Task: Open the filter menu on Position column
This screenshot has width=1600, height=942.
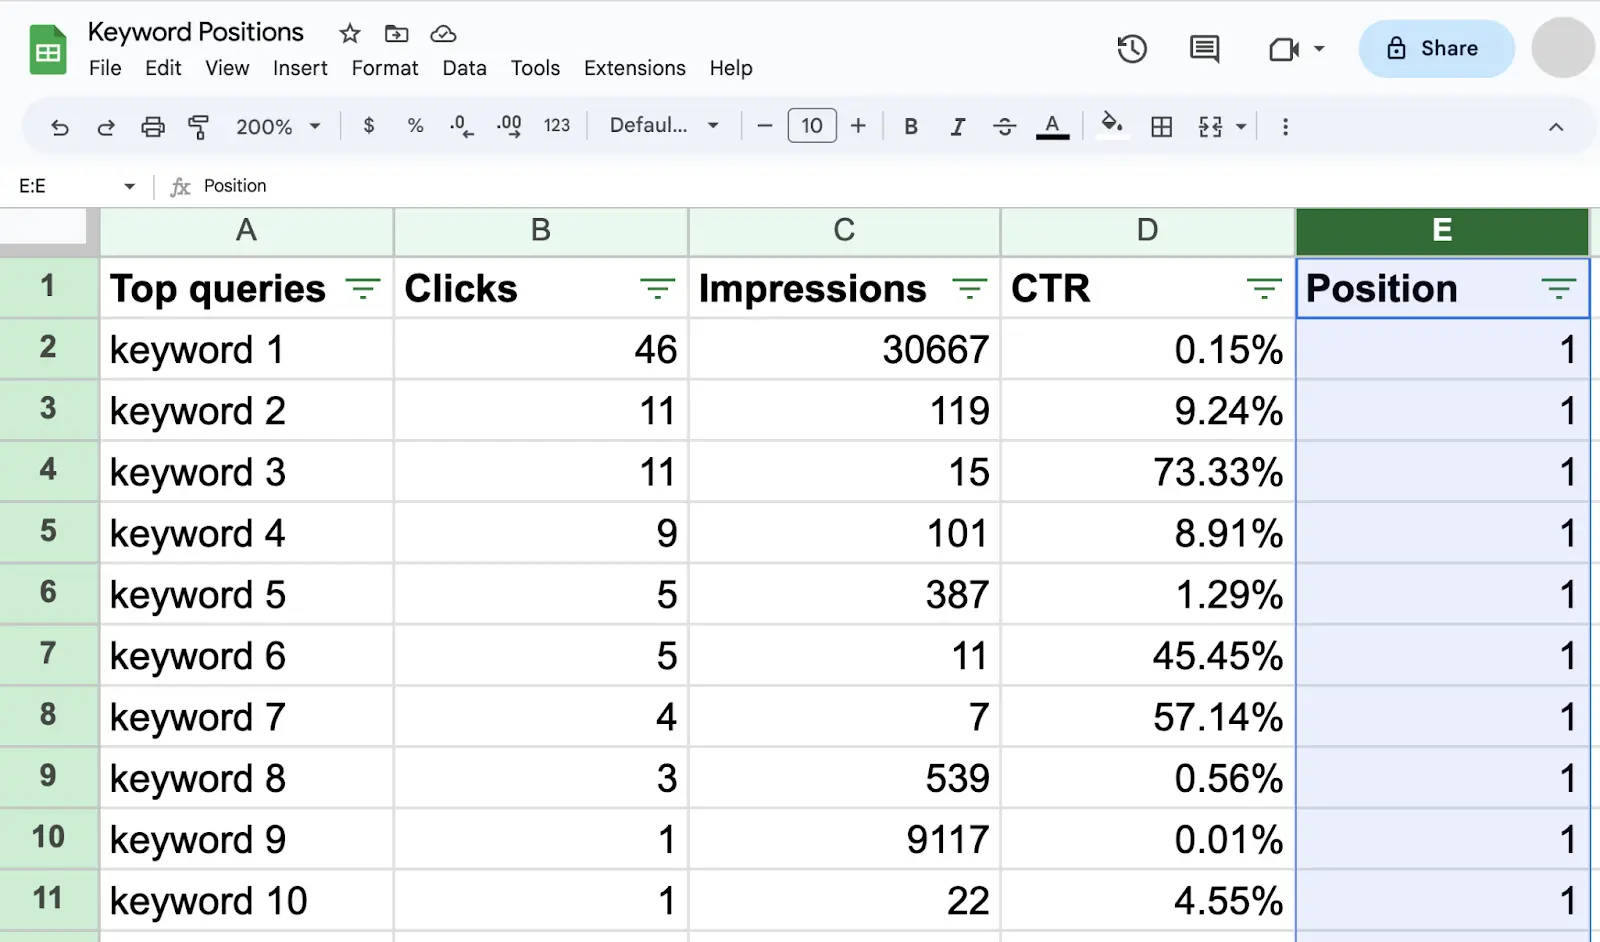Action: 1558,289
